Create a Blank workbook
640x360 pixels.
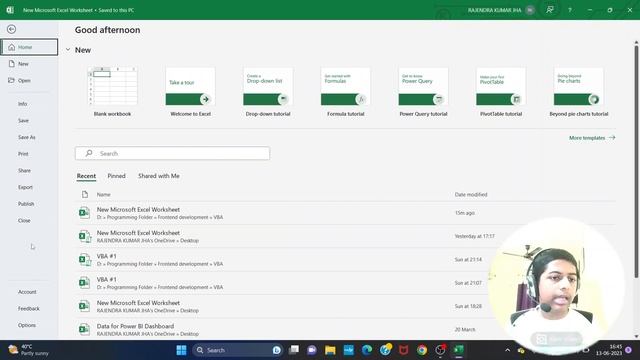[x=112, y=91]
